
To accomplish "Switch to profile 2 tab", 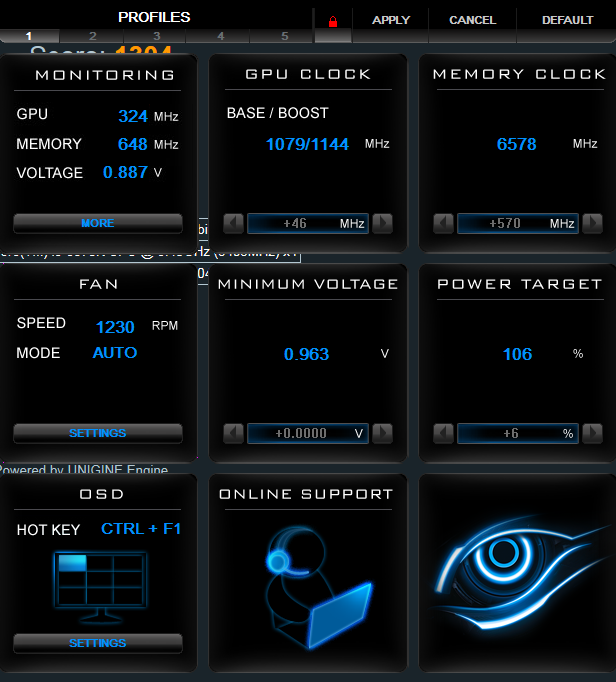I will (x=92, y=36).
